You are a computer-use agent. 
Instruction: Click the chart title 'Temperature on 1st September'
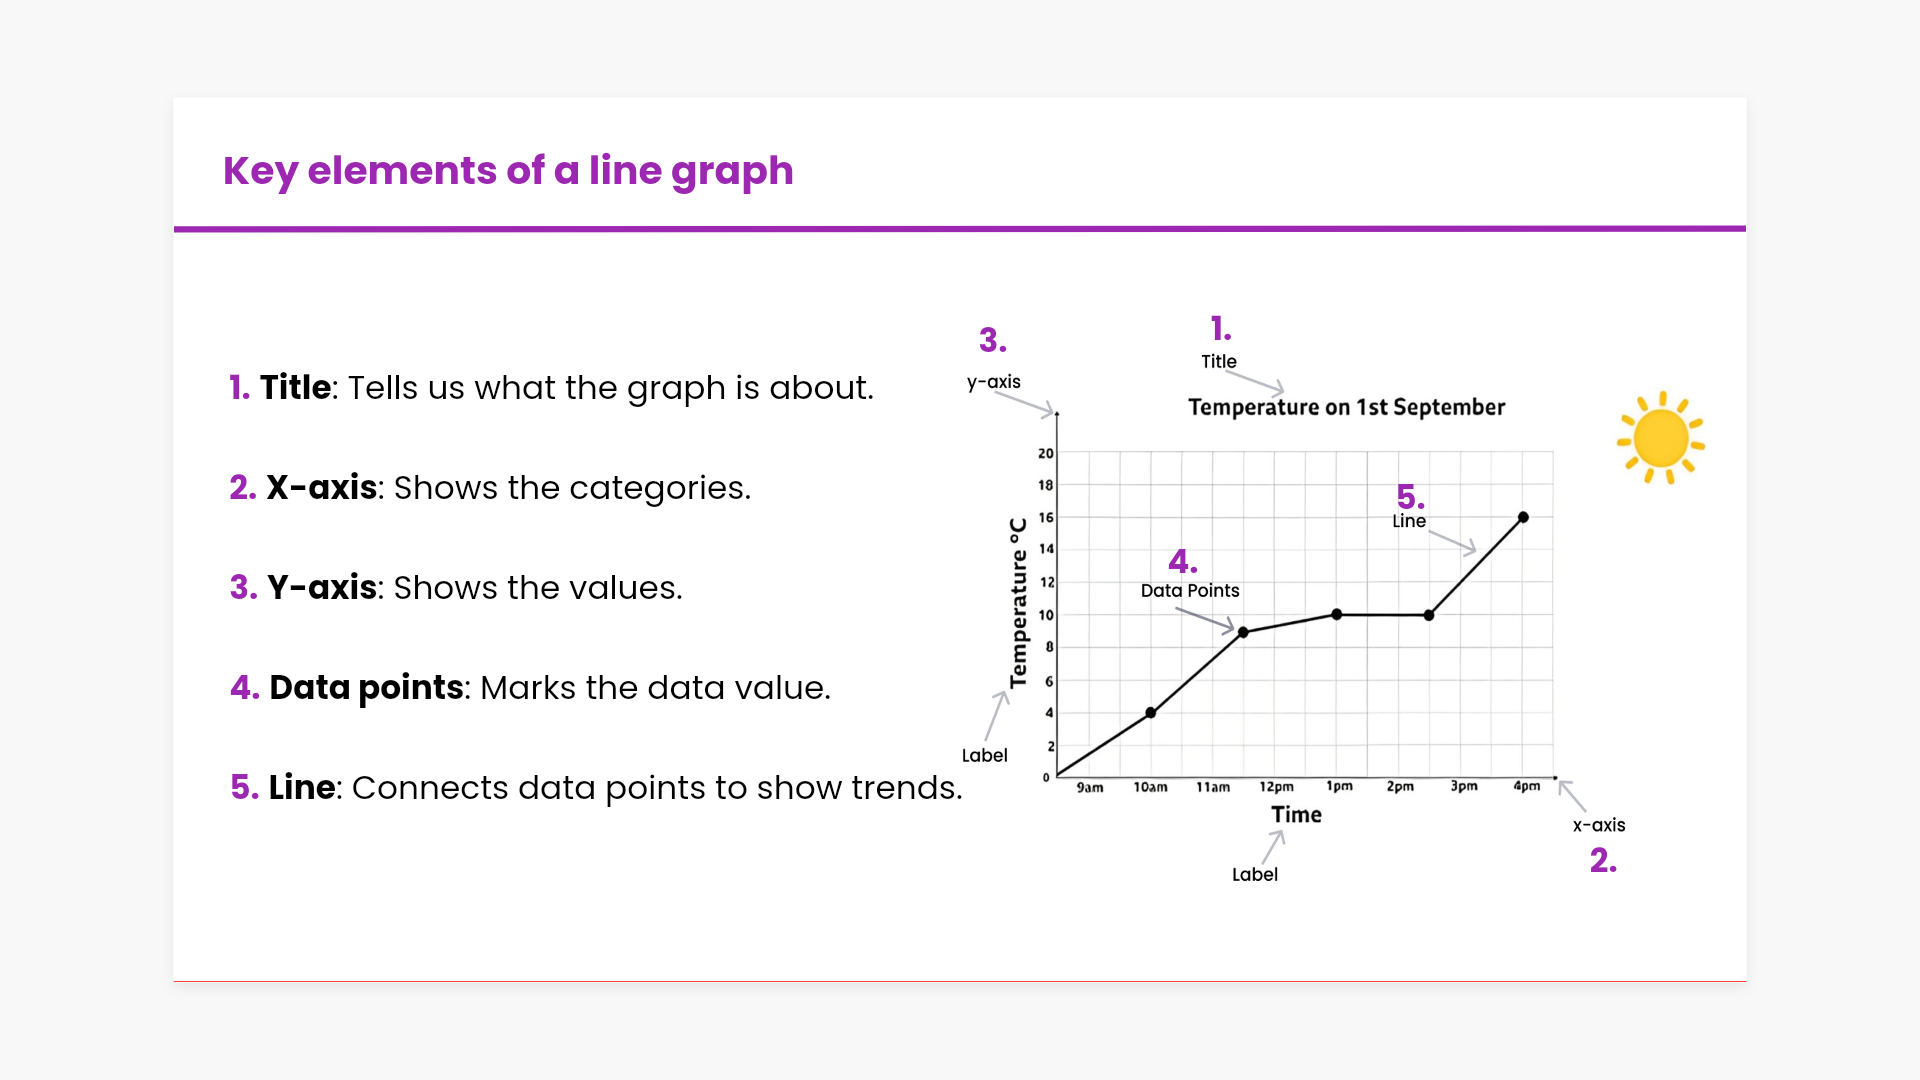point(1346,407)
